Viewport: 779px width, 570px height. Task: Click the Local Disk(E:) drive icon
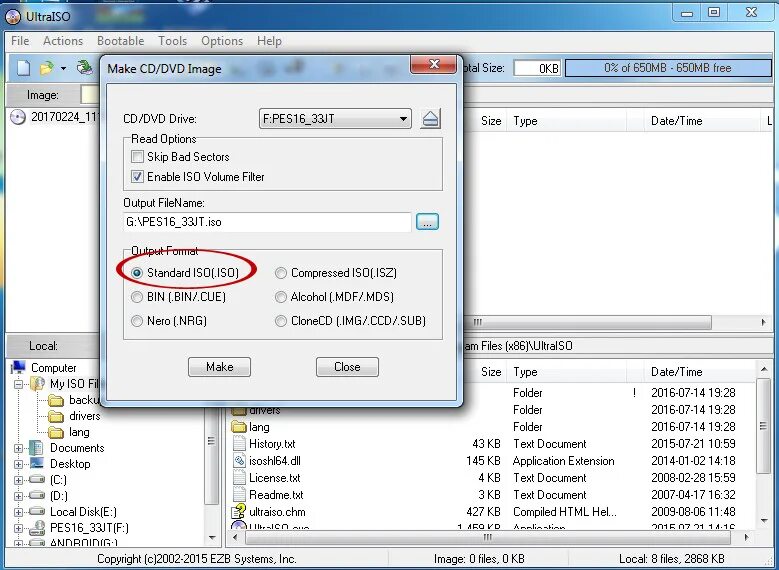[x=37, y=511]
